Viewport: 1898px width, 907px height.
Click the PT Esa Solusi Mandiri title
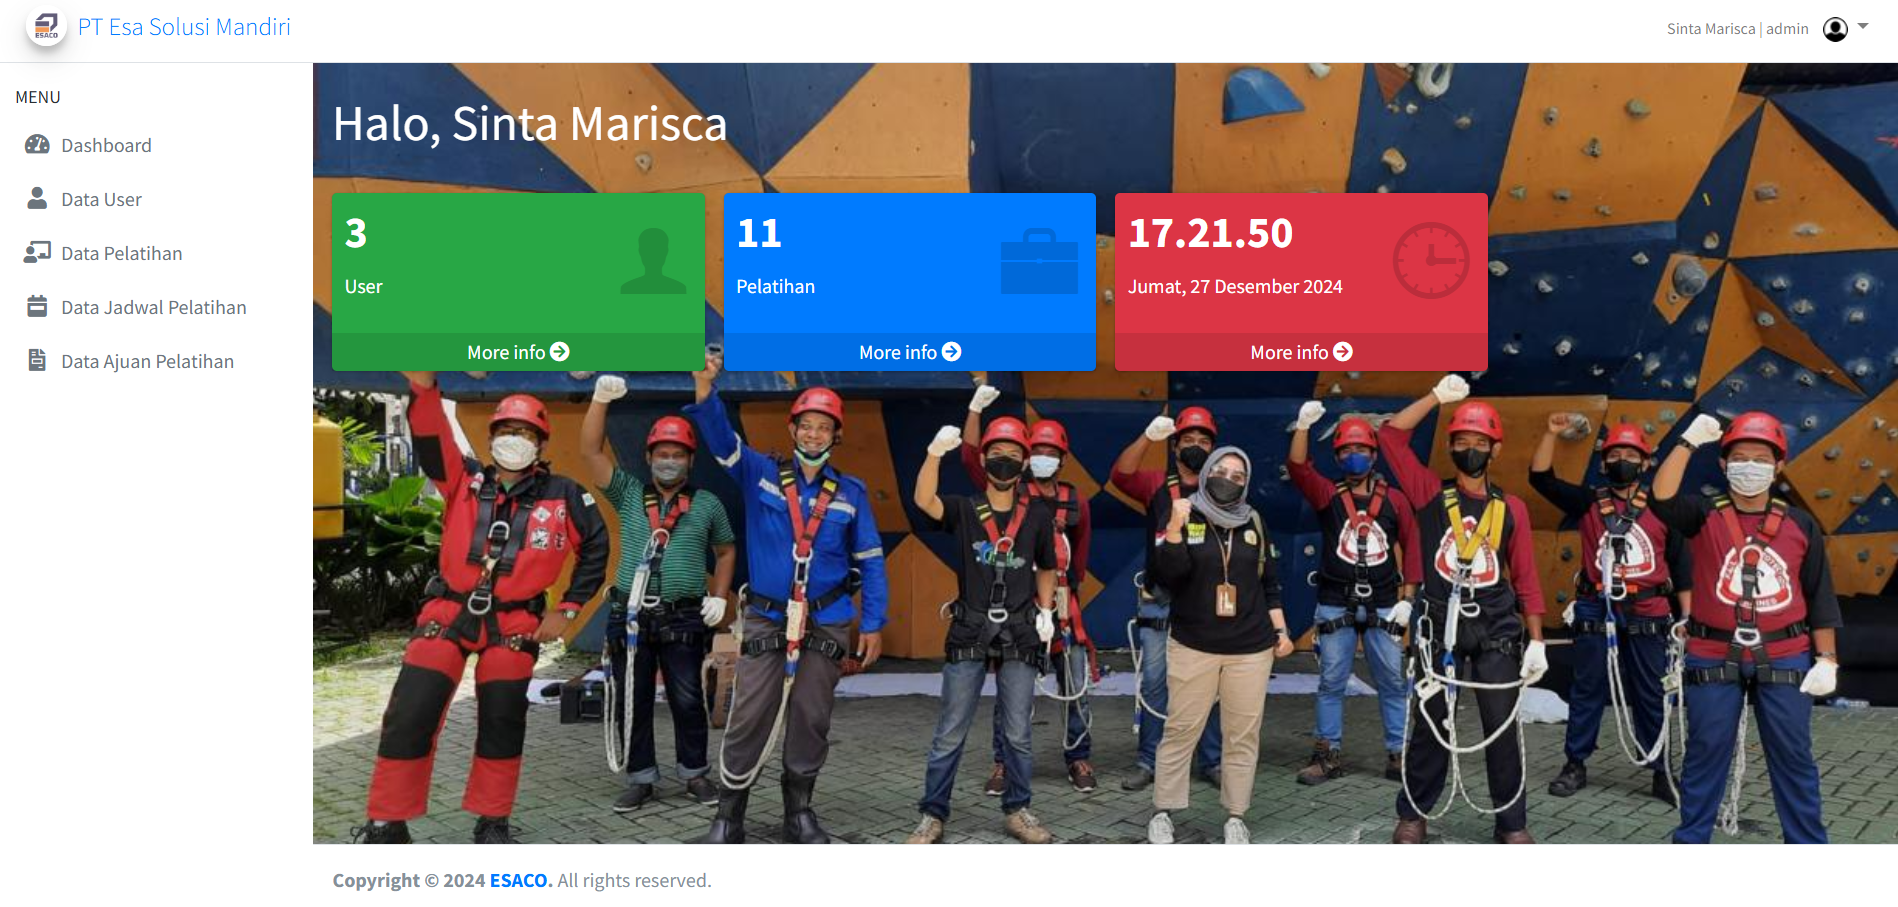pos(184,27)
